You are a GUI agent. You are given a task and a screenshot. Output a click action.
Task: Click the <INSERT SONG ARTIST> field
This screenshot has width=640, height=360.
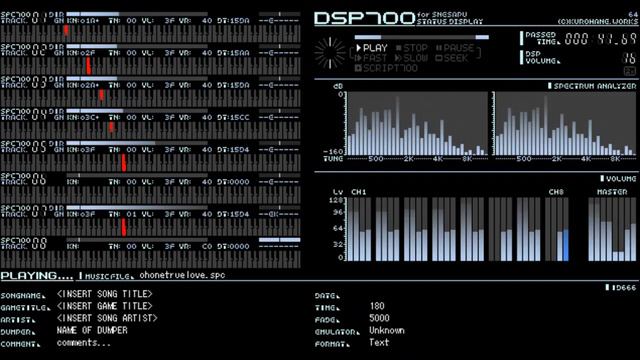pyautogui.click(x=107, y=318)
